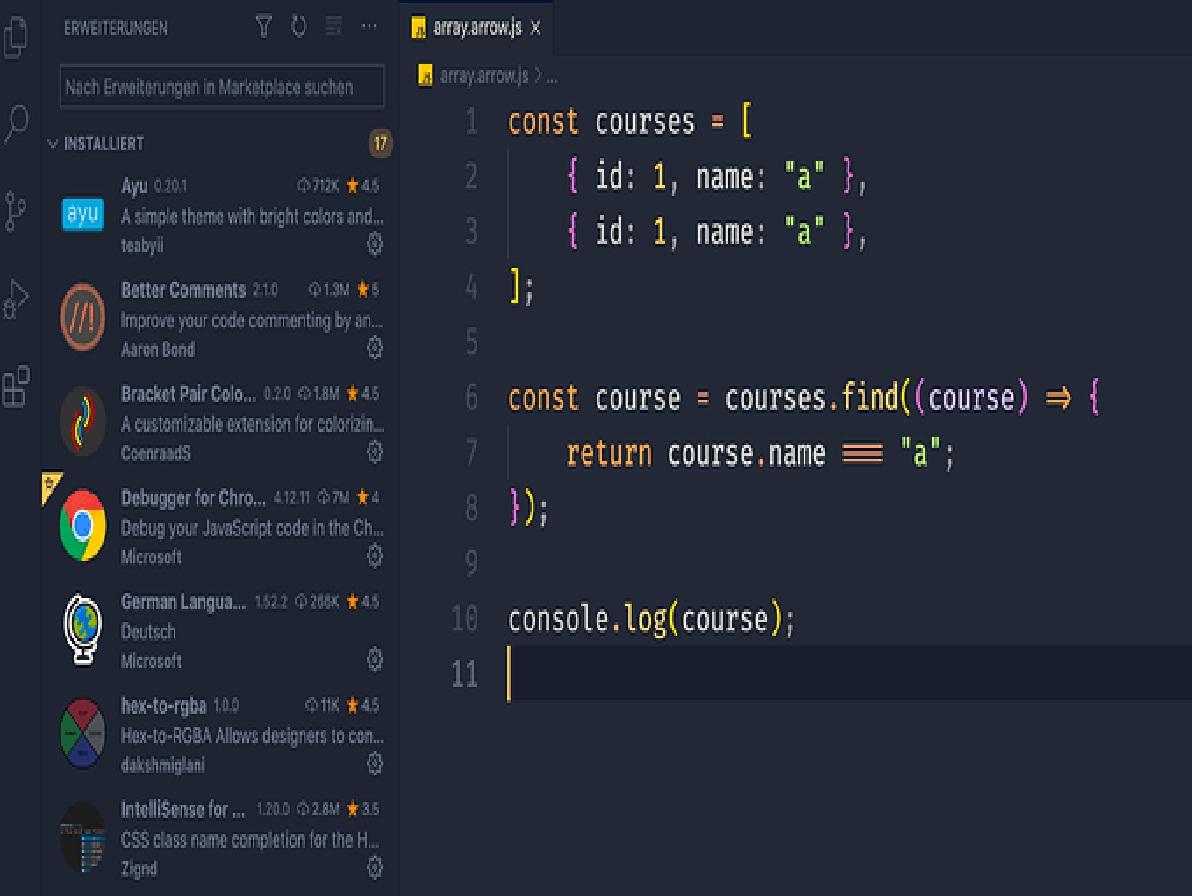Collapse the INSTALLIERT section
Viewport: 1192px width, 896px height.
(x=53, y=144)
